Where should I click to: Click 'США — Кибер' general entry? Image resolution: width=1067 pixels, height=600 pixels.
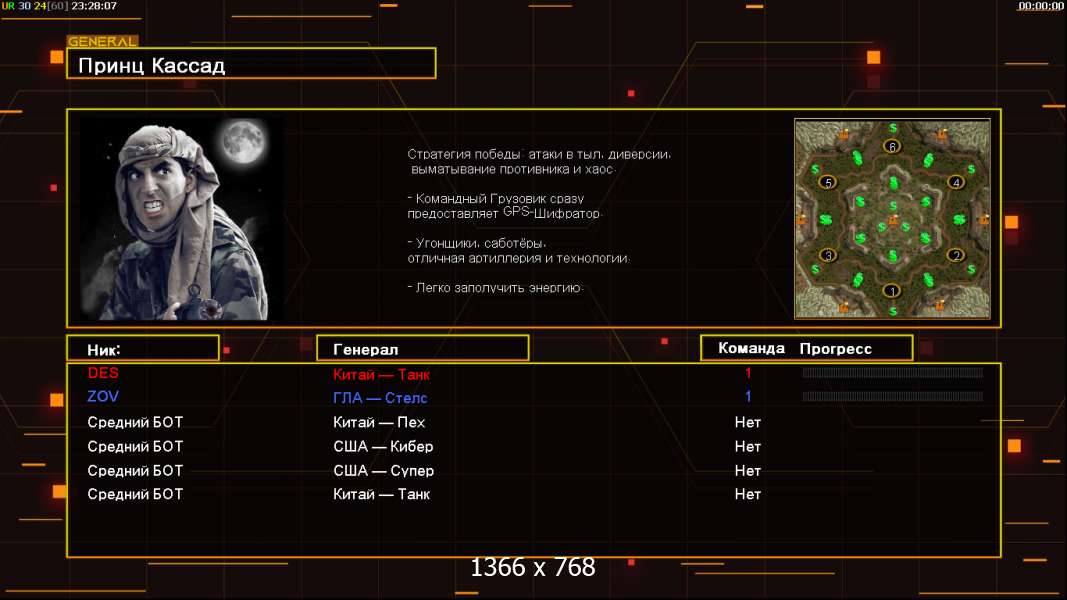[383, 446]
